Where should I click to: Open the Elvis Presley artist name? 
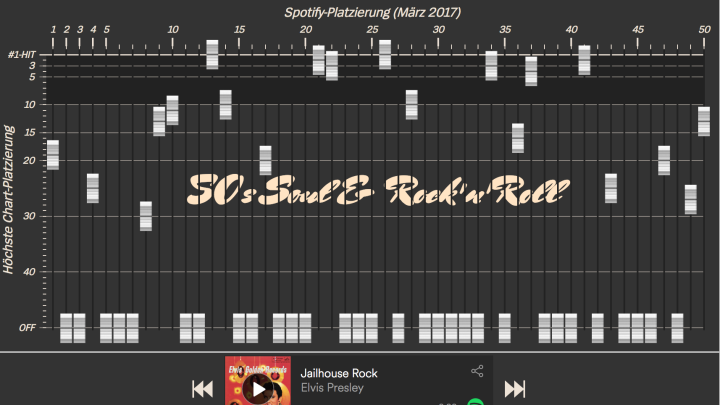[x=332, y=388]
